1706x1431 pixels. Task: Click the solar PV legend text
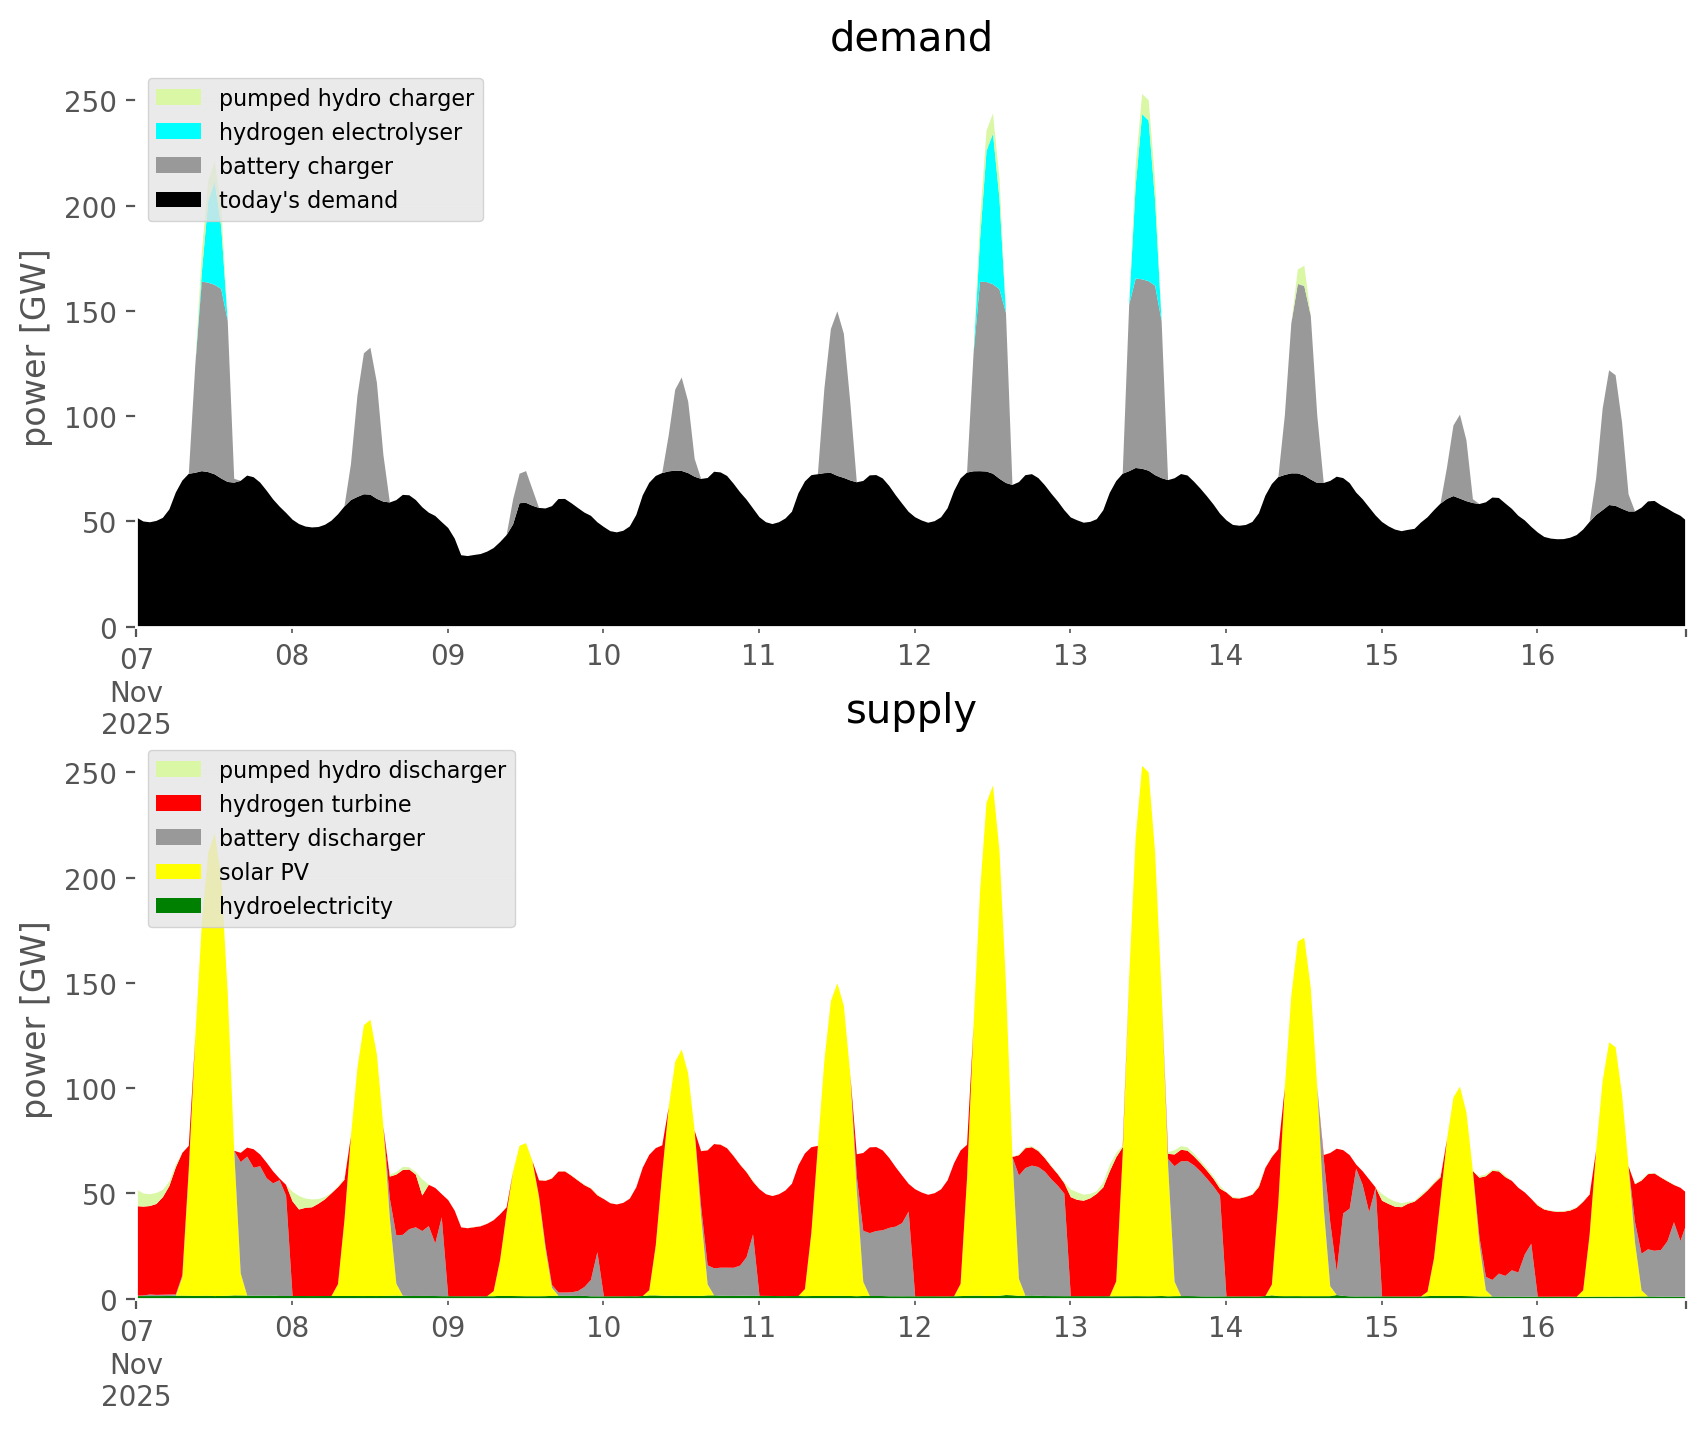[264, 872]
